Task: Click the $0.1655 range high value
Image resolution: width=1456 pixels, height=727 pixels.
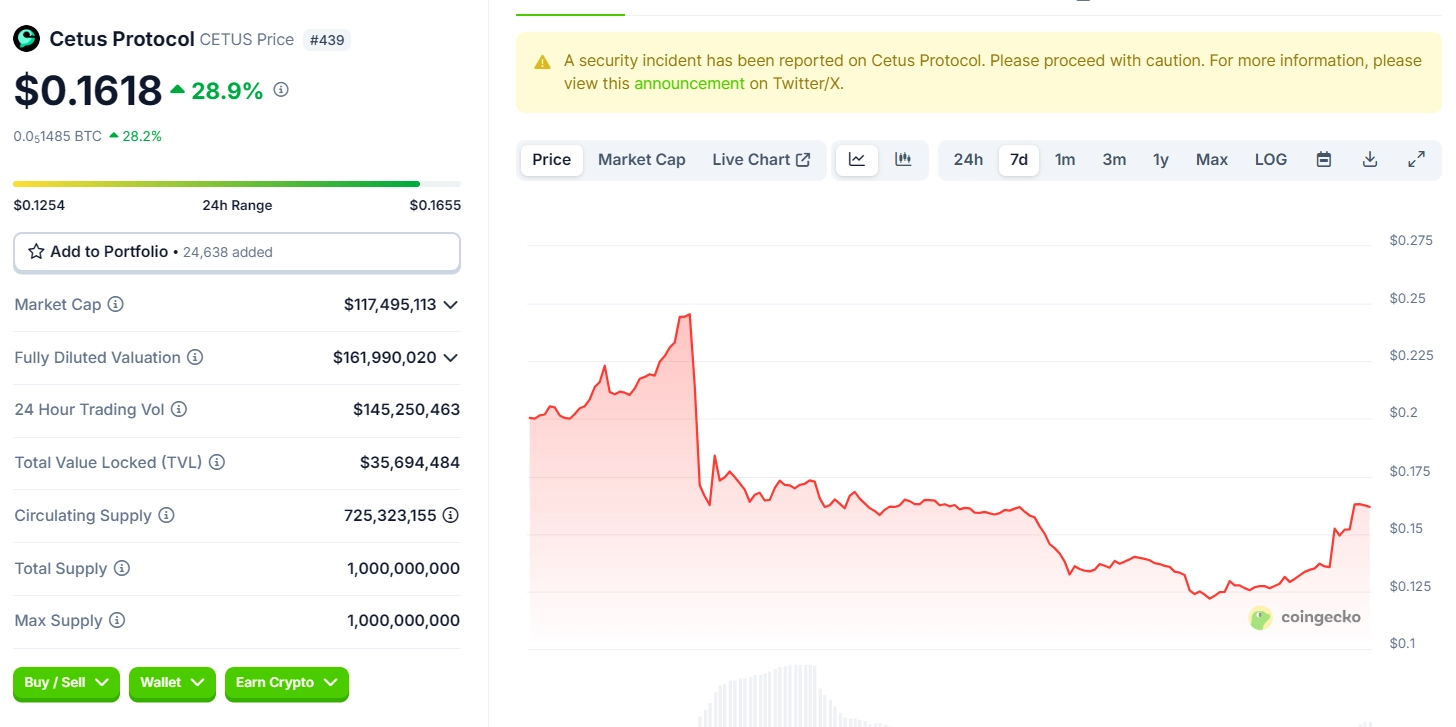Action: tap(435, 205)
